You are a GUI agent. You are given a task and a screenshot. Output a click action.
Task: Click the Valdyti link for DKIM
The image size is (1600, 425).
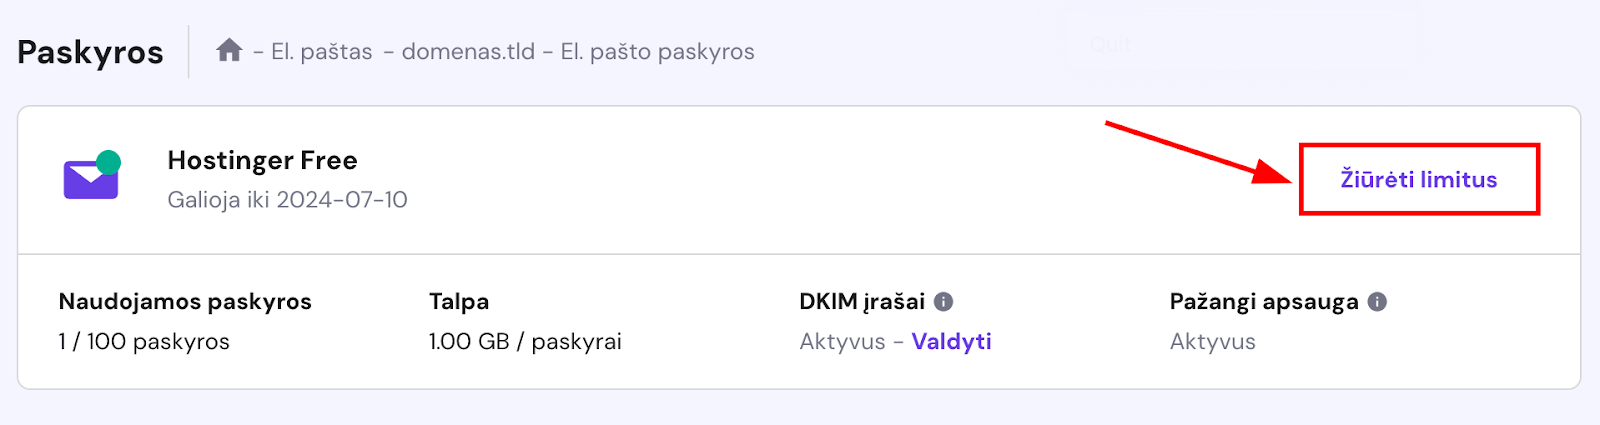pos(951,341)
